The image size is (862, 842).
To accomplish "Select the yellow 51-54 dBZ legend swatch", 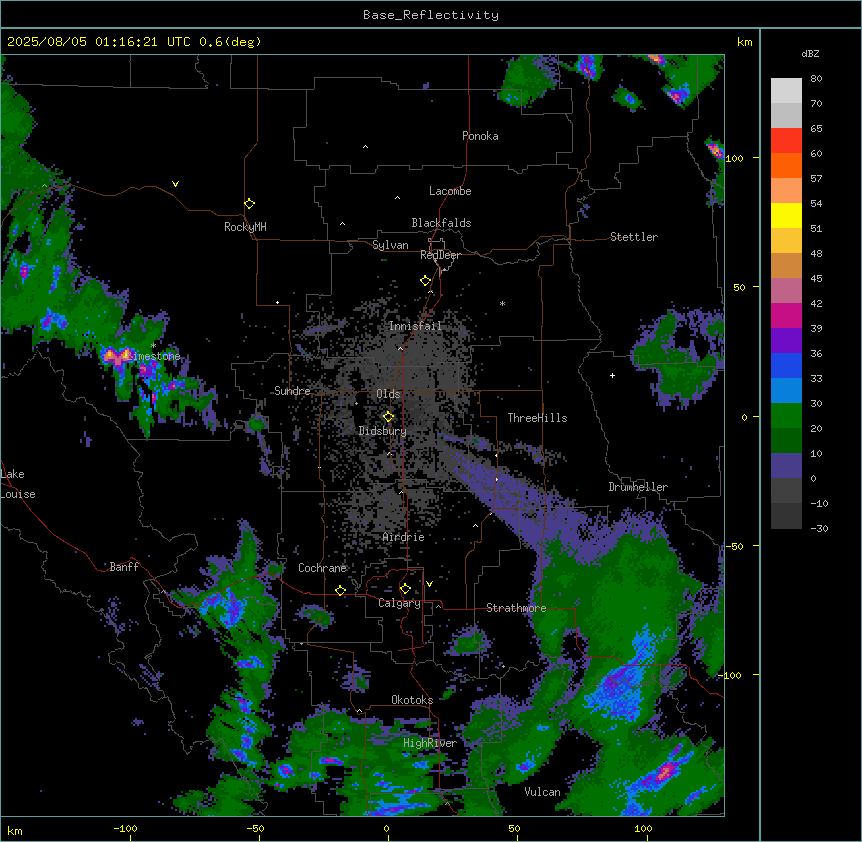I will [x=786, y=215].
